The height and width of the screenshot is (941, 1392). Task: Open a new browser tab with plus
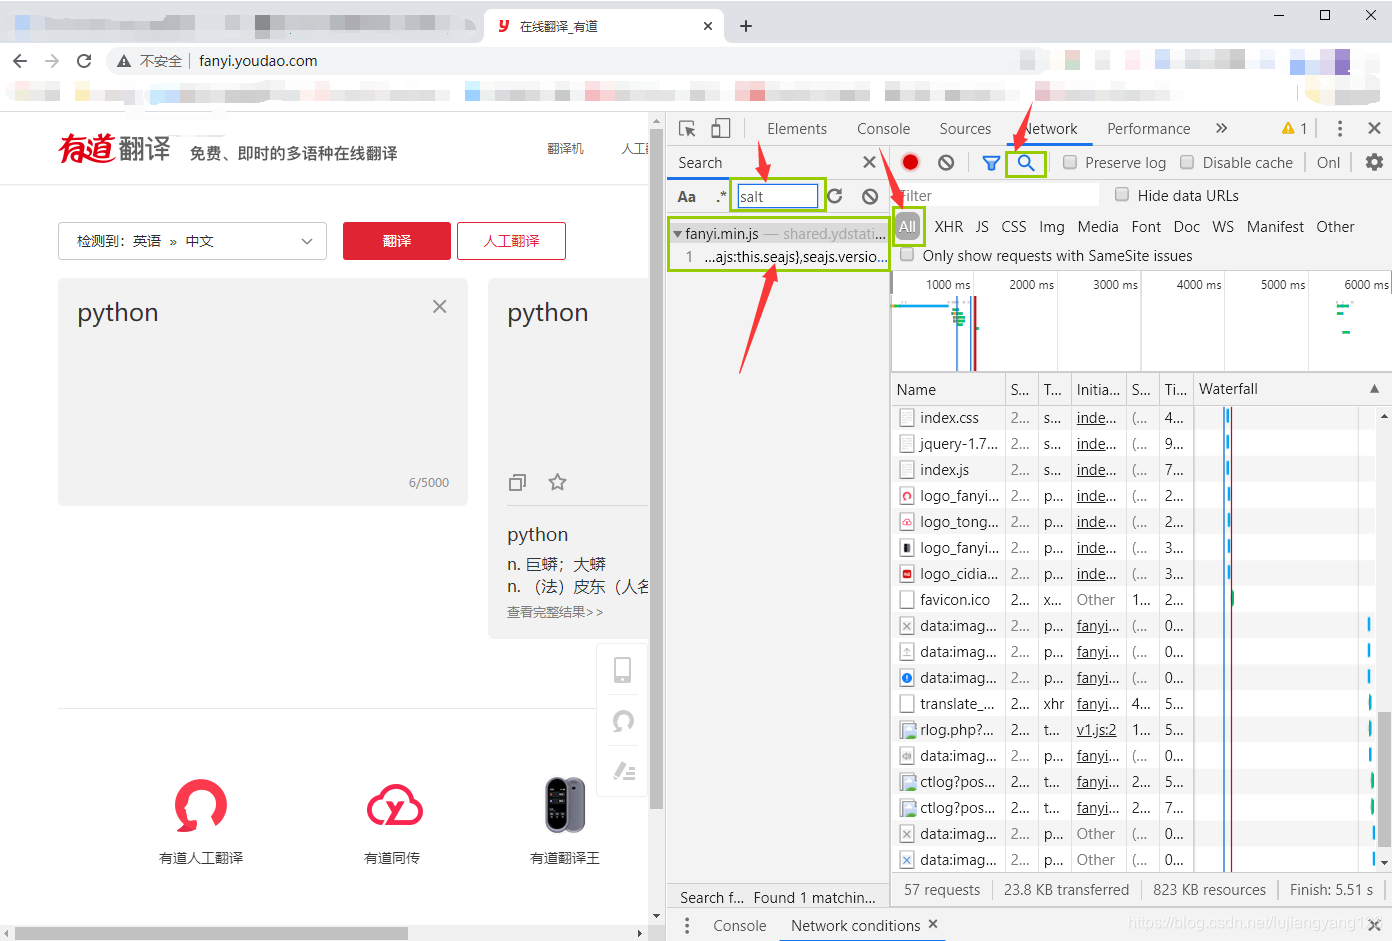[746, 26]
